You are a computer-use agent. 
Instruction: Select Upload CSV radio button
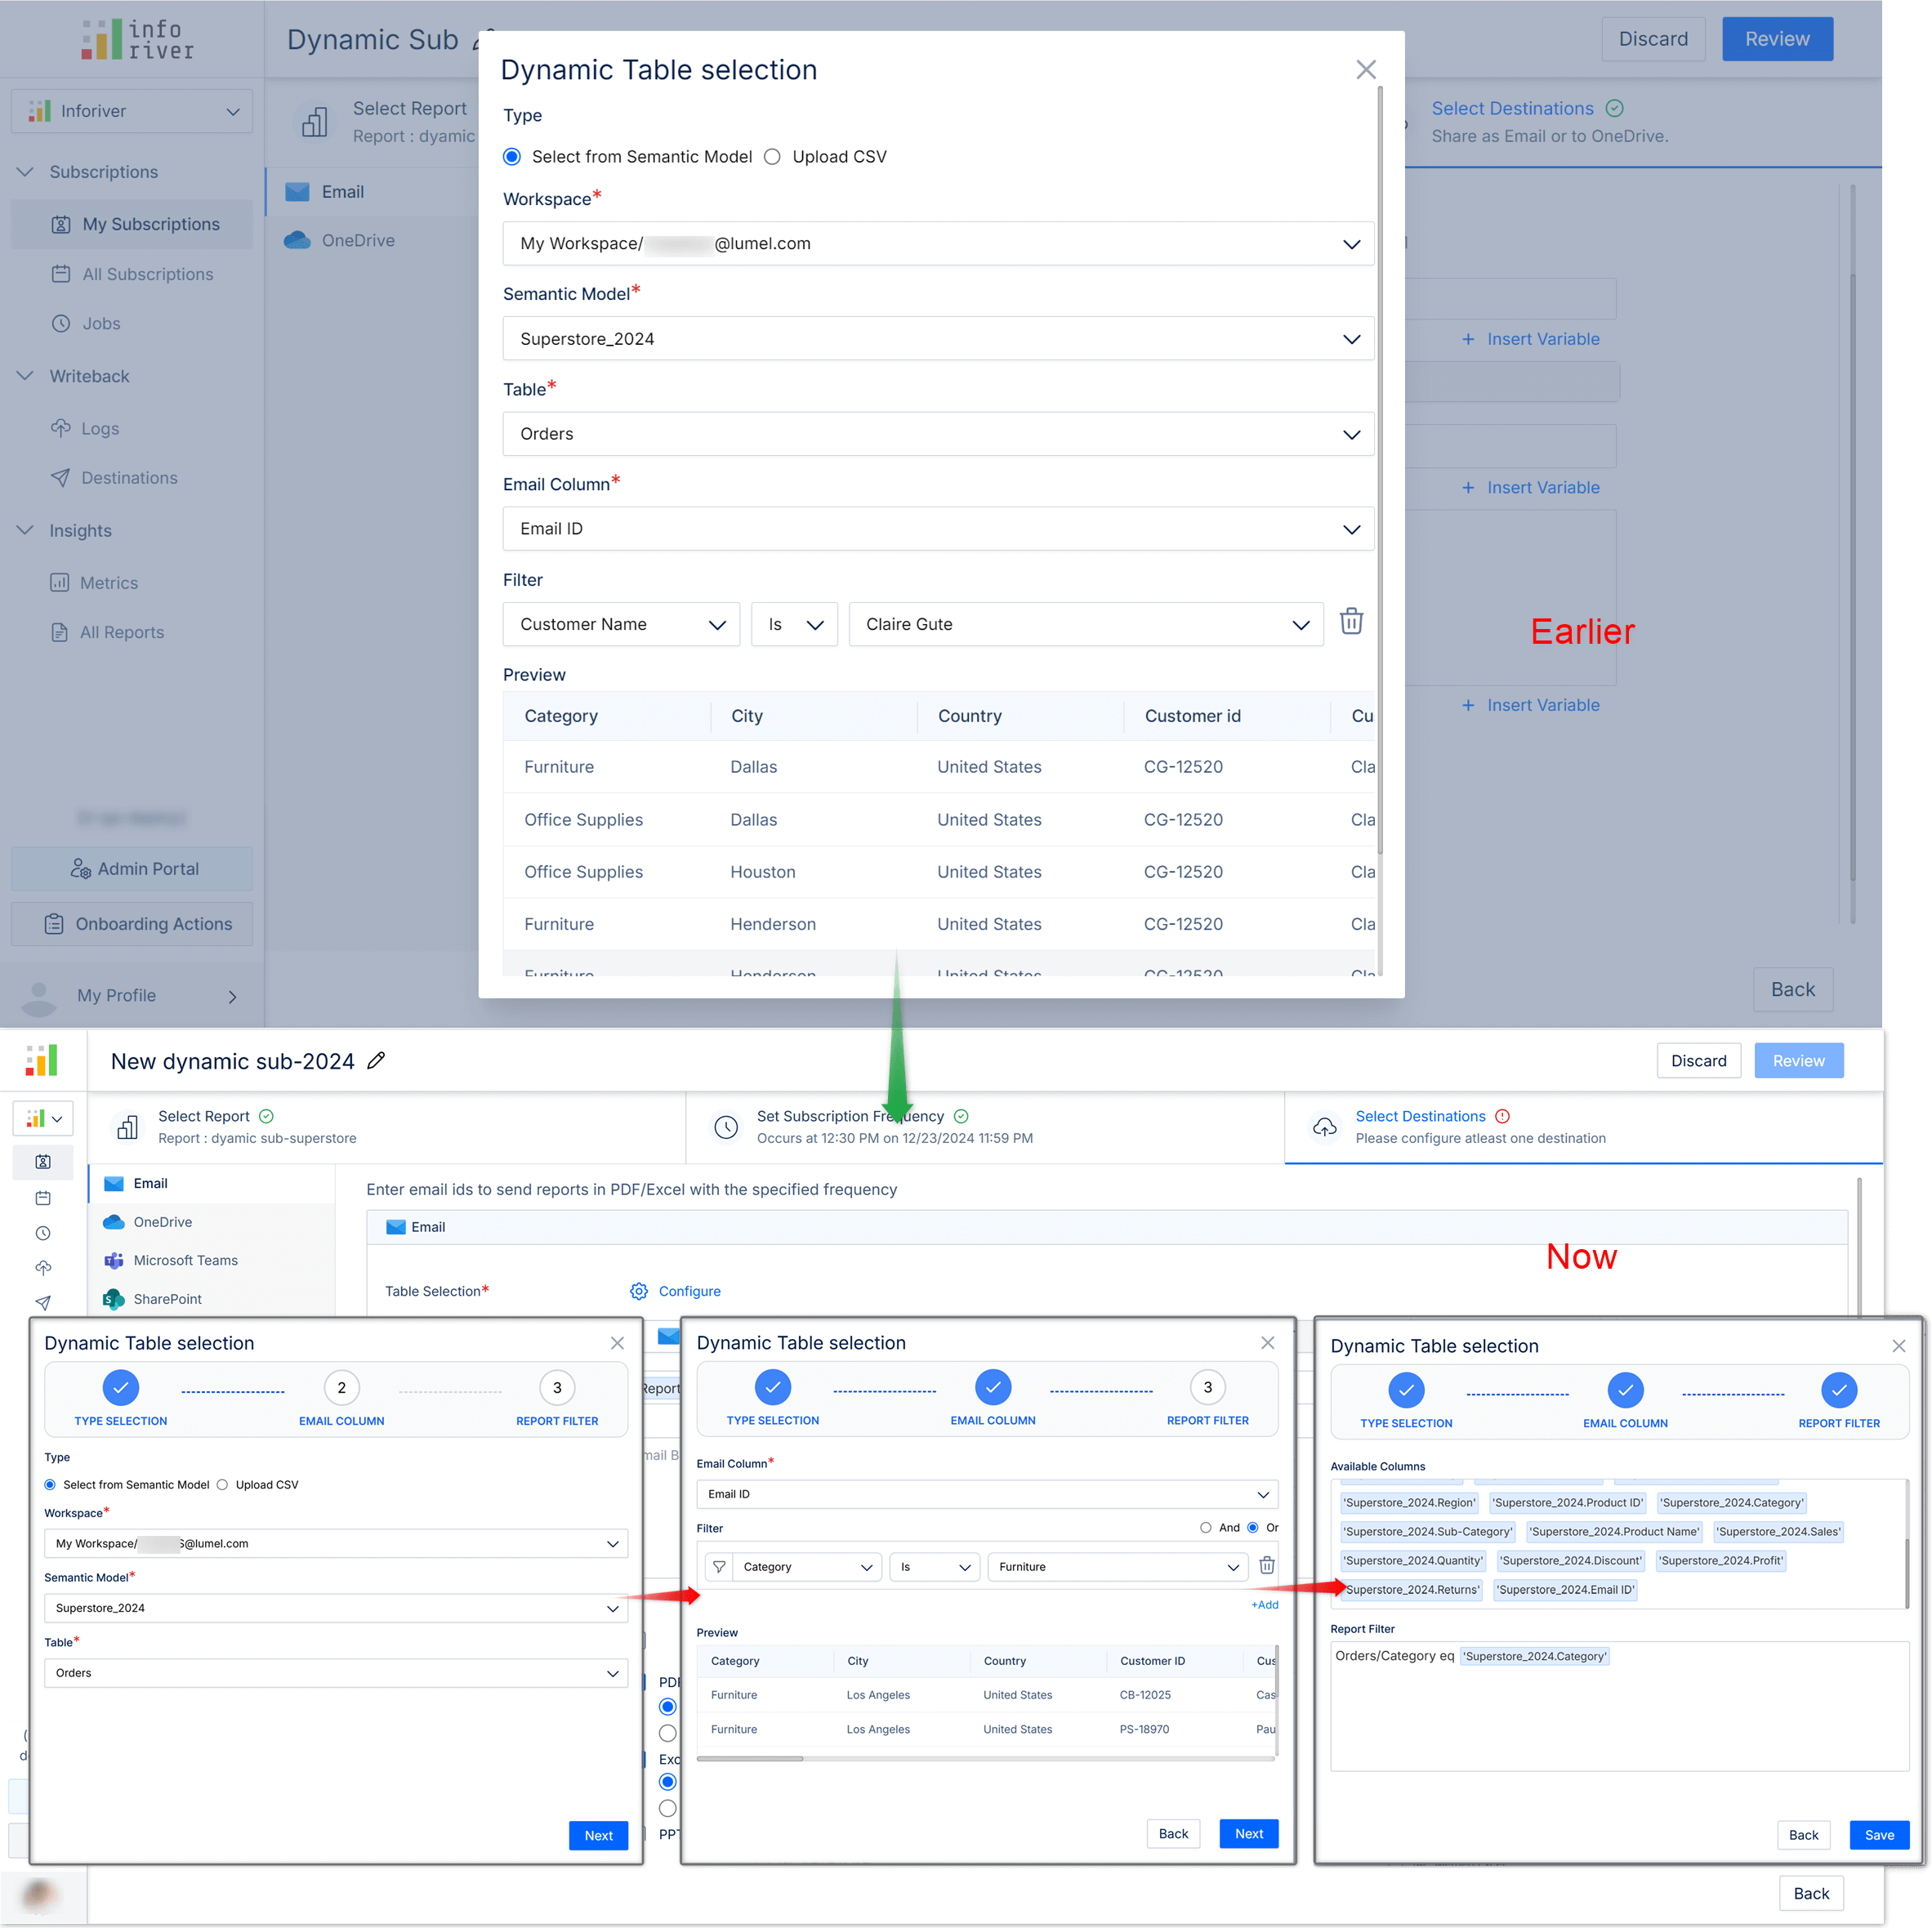(772, 155)
